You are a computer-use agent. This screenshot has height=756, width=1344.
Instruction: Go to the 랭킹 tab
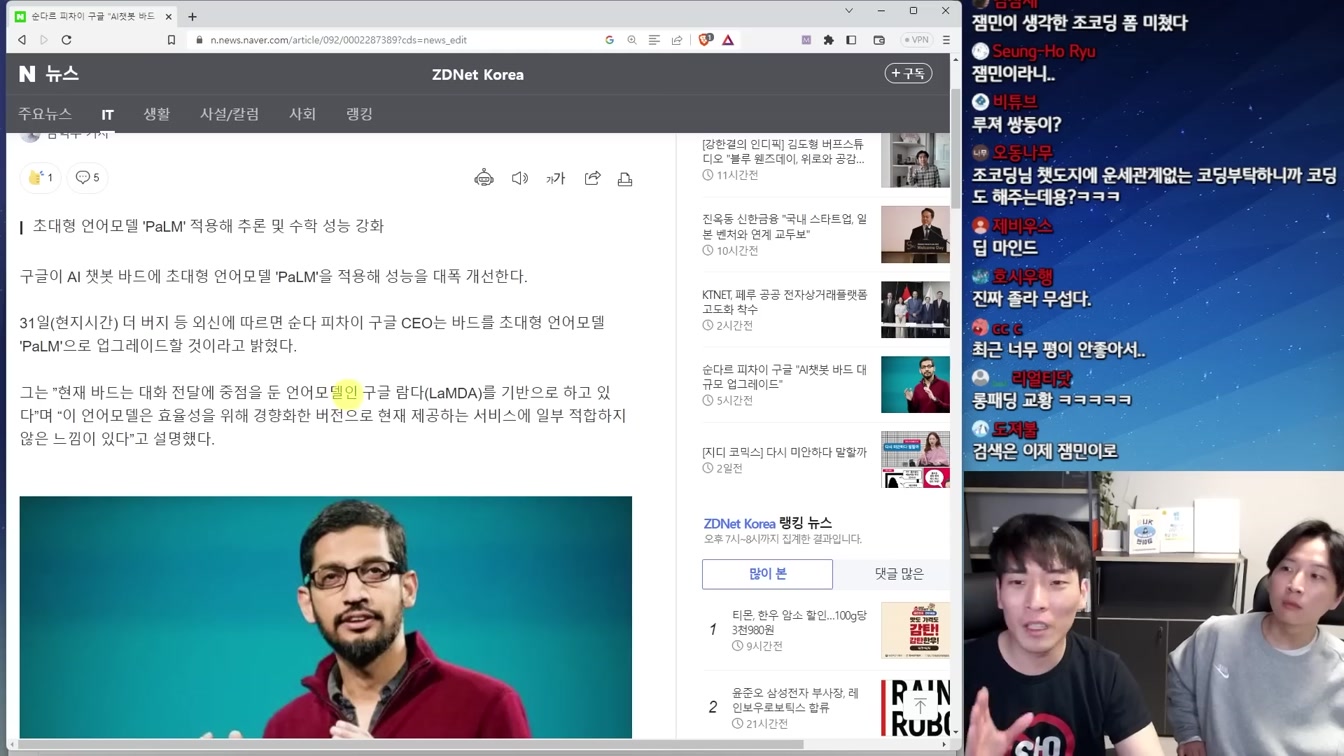tap(359, 114)
